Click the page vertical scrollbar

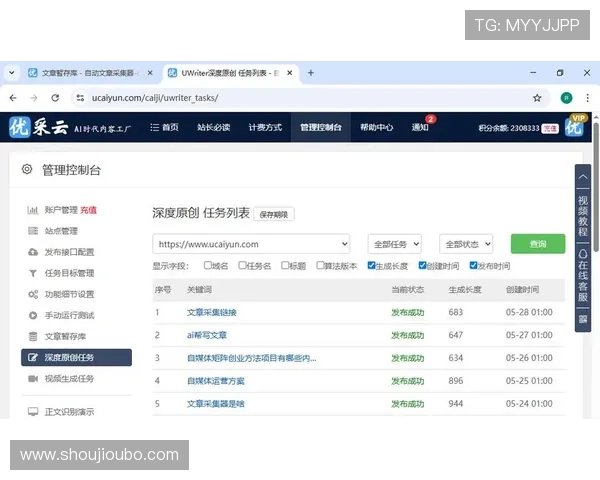(596, 186)
